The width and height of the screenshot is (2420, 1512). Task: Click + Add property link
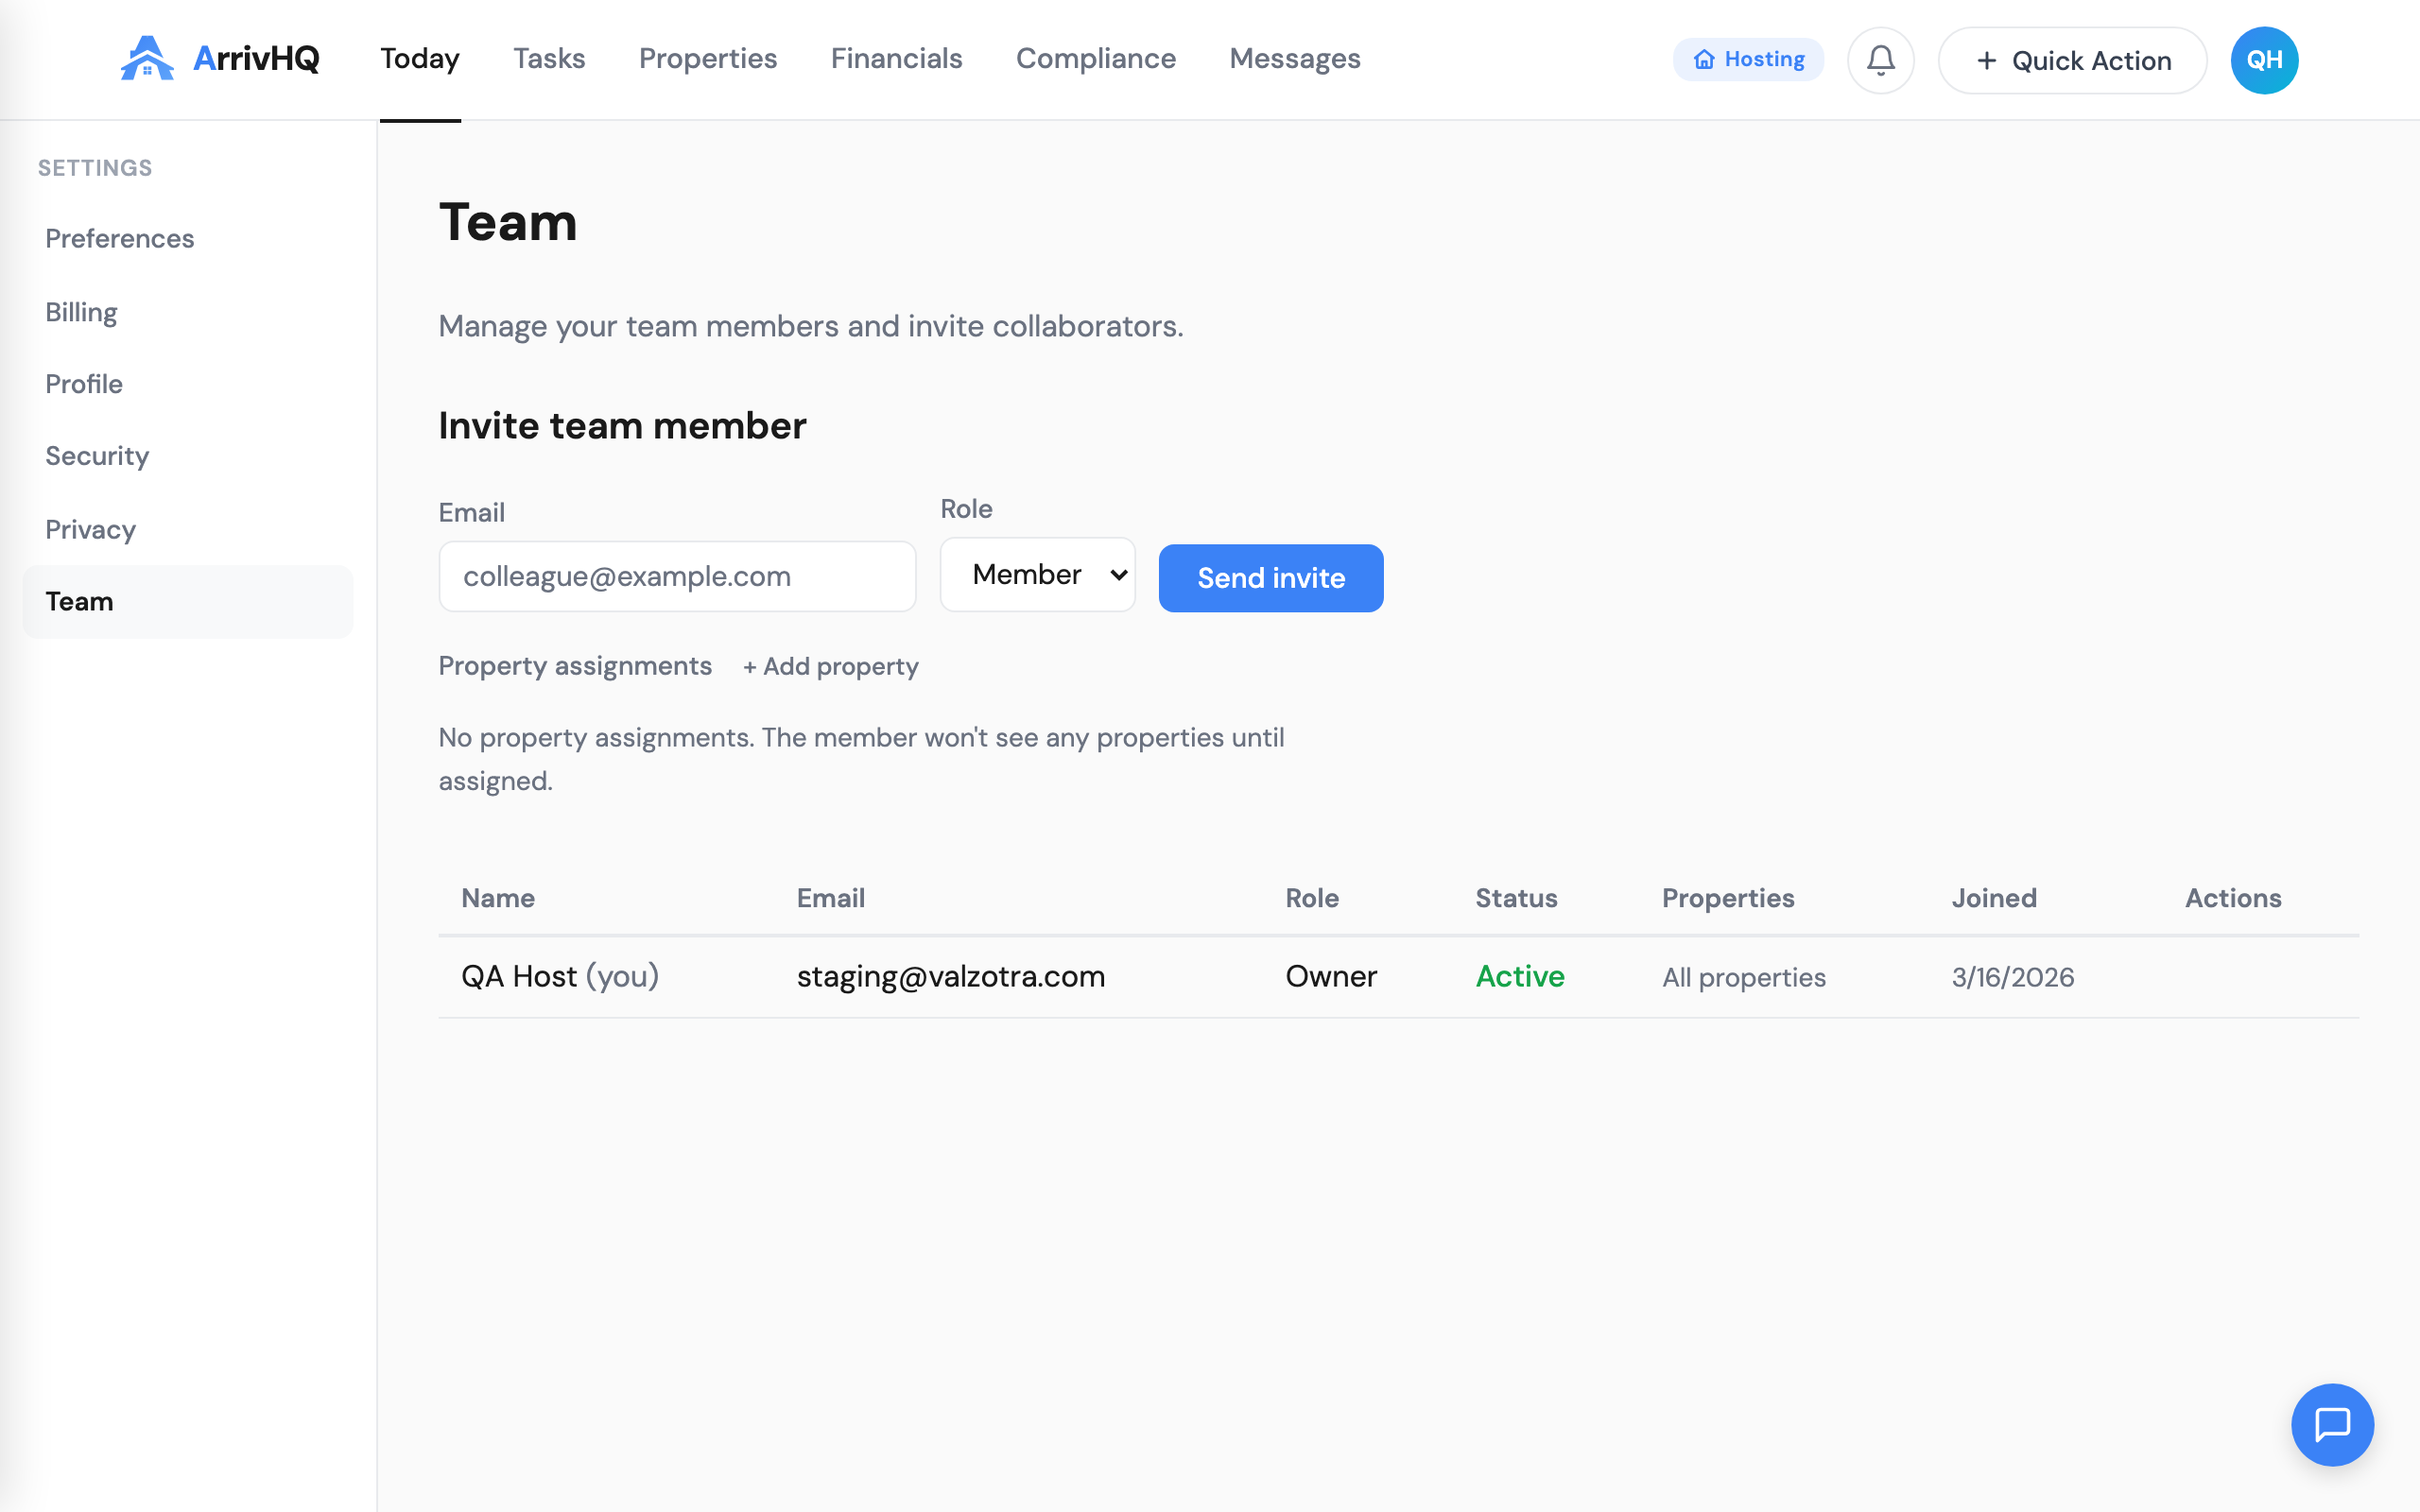coord(830,666)
